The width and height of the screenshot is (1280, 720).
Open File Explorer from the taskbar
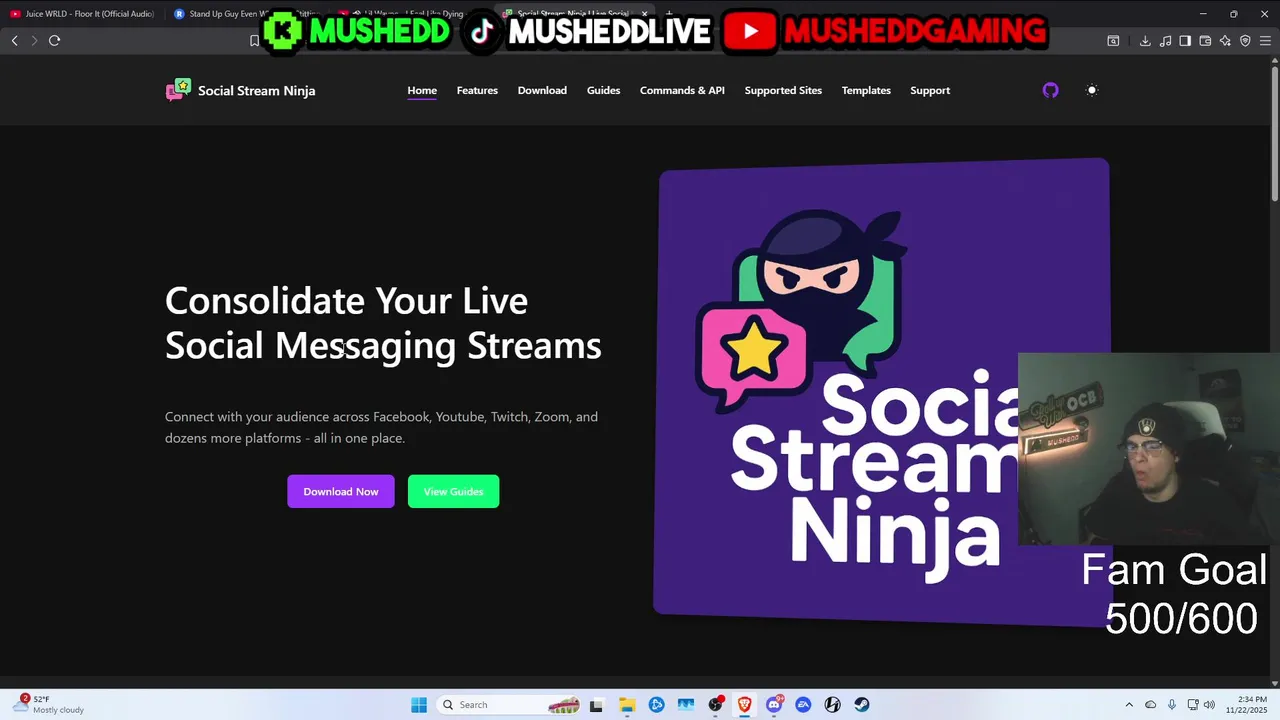(627, 705)
